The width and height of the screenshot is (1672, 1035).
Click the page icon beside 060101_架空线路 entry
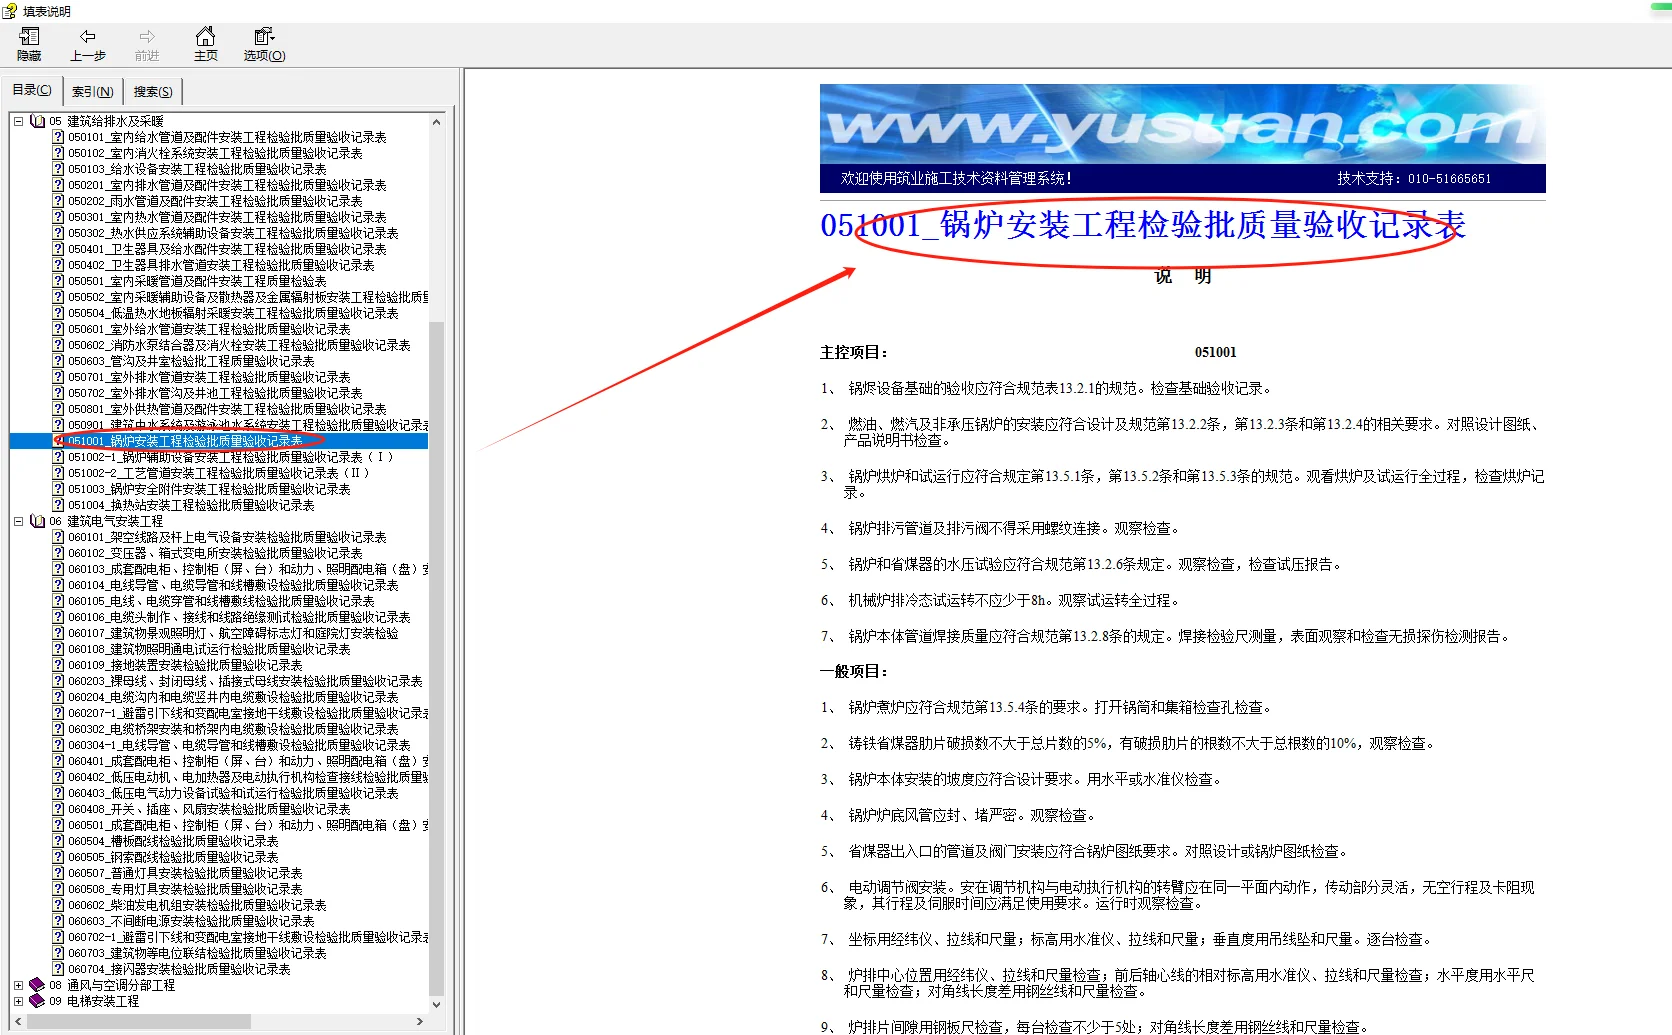(58, 537)
